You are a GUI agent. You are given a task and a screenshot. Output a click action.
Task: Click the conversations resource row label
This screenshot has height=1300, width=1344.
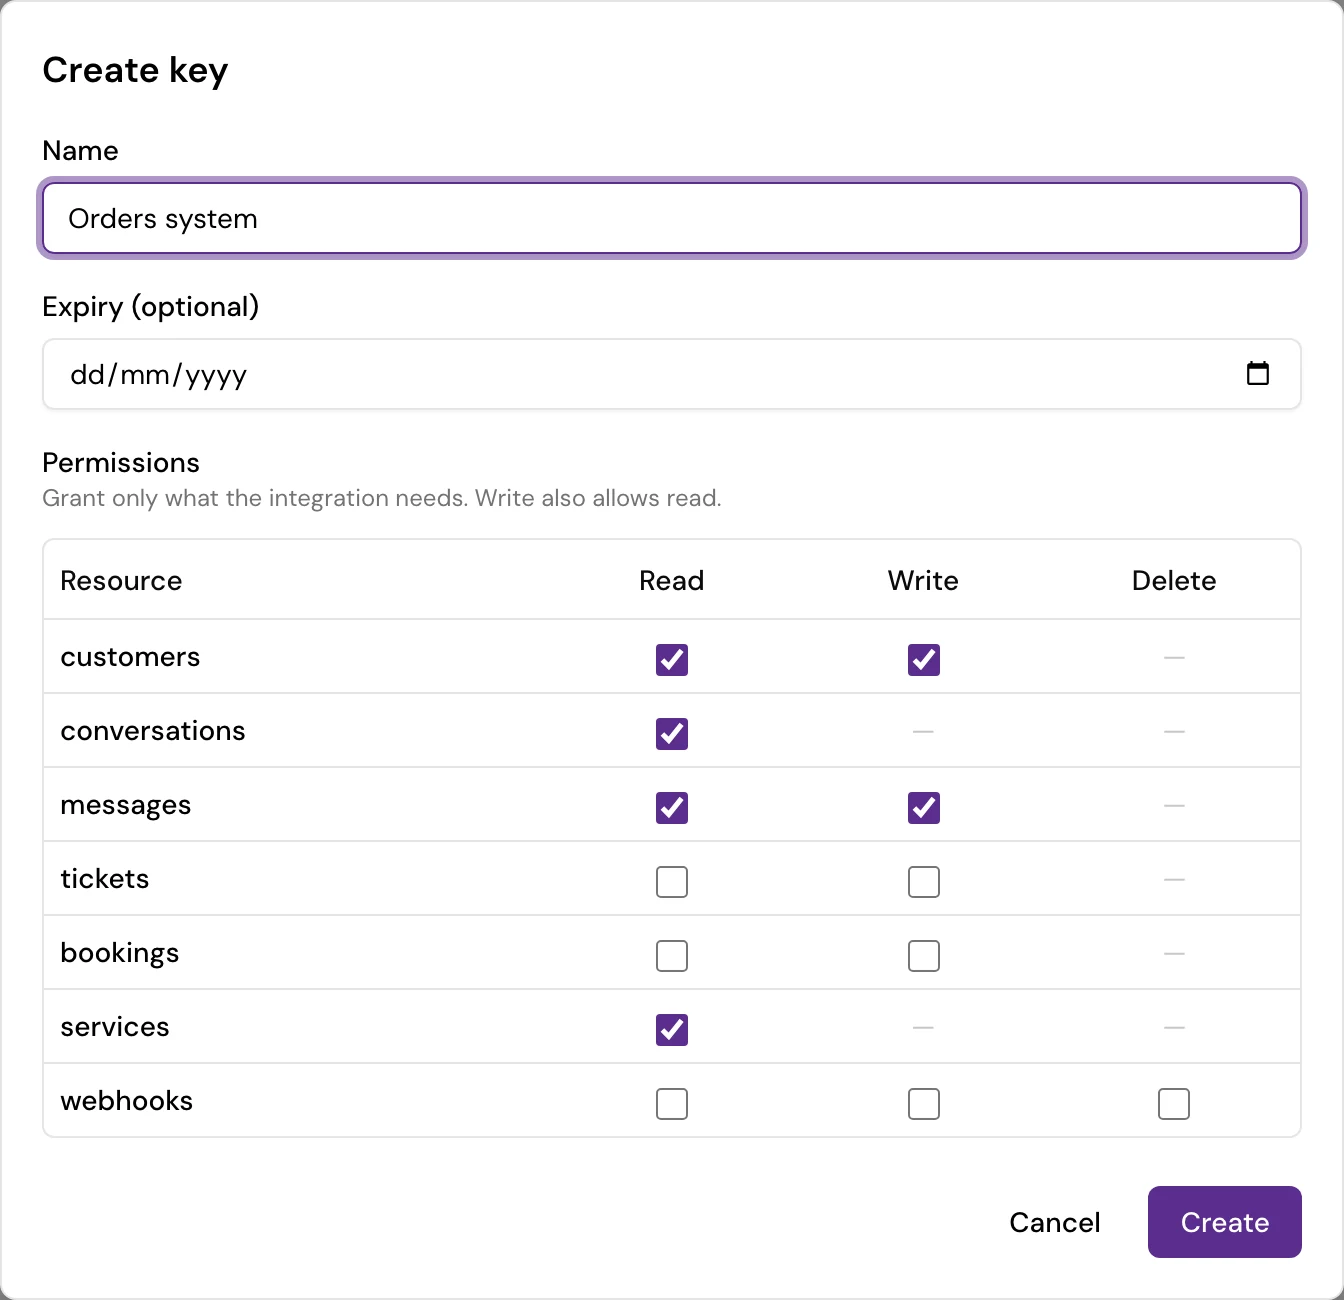tap(153, 731)
